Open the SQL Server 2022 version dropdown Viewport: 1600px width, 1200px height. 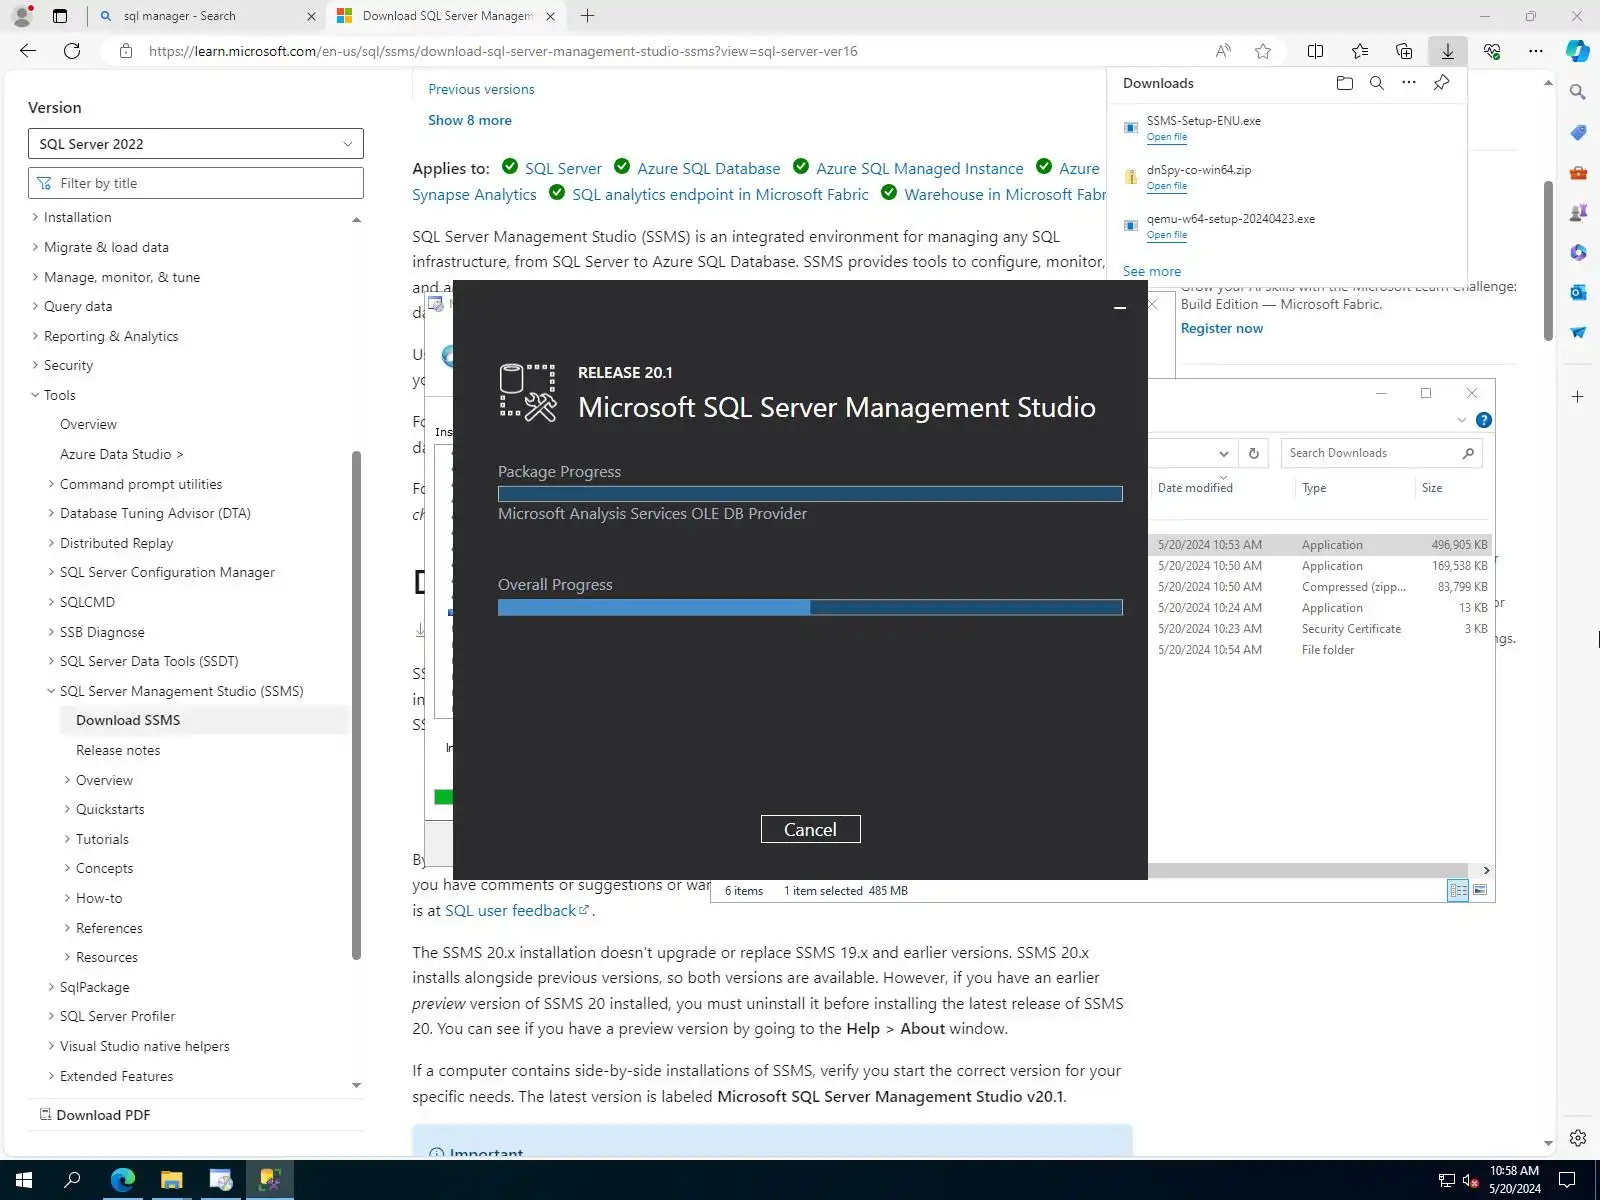point(196,144)
